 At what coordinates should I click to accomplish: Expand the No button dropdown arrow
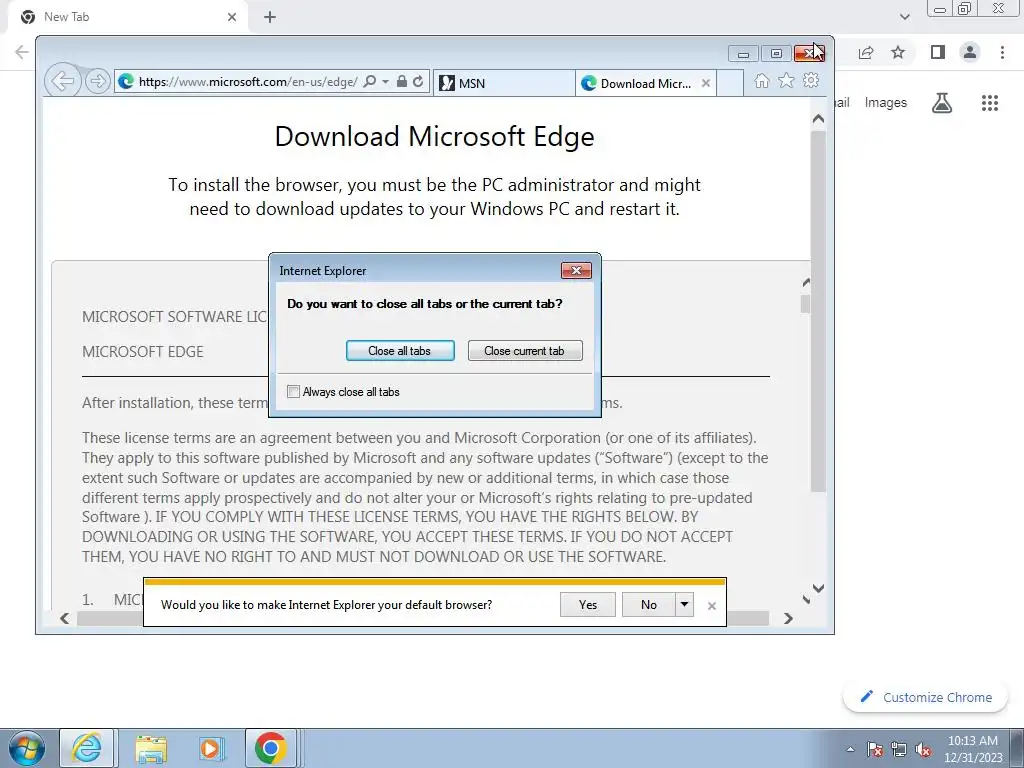[684, 605]
